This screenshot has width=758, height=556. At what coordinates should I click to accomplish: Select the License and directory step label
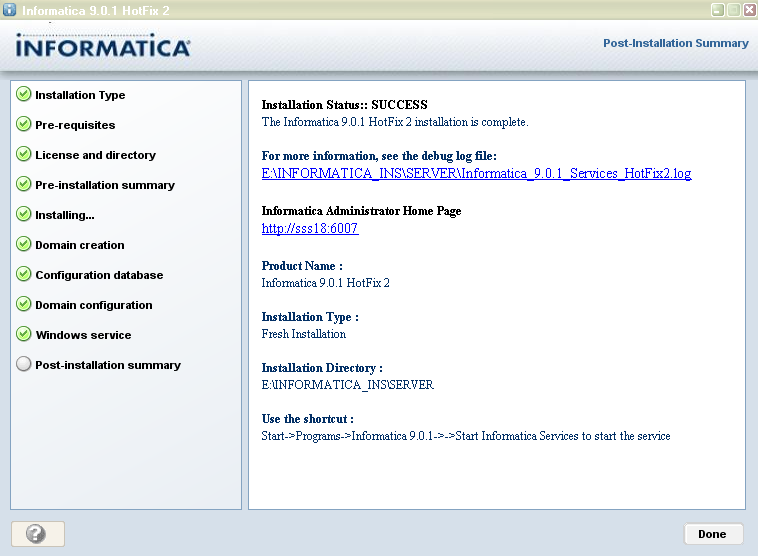click(x=96, y=155)
